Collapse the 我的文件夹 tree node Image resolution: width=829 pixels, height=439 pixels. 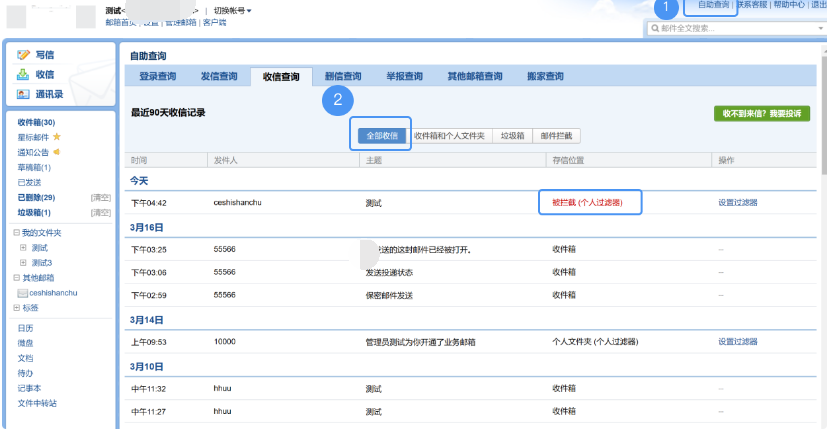16,232
